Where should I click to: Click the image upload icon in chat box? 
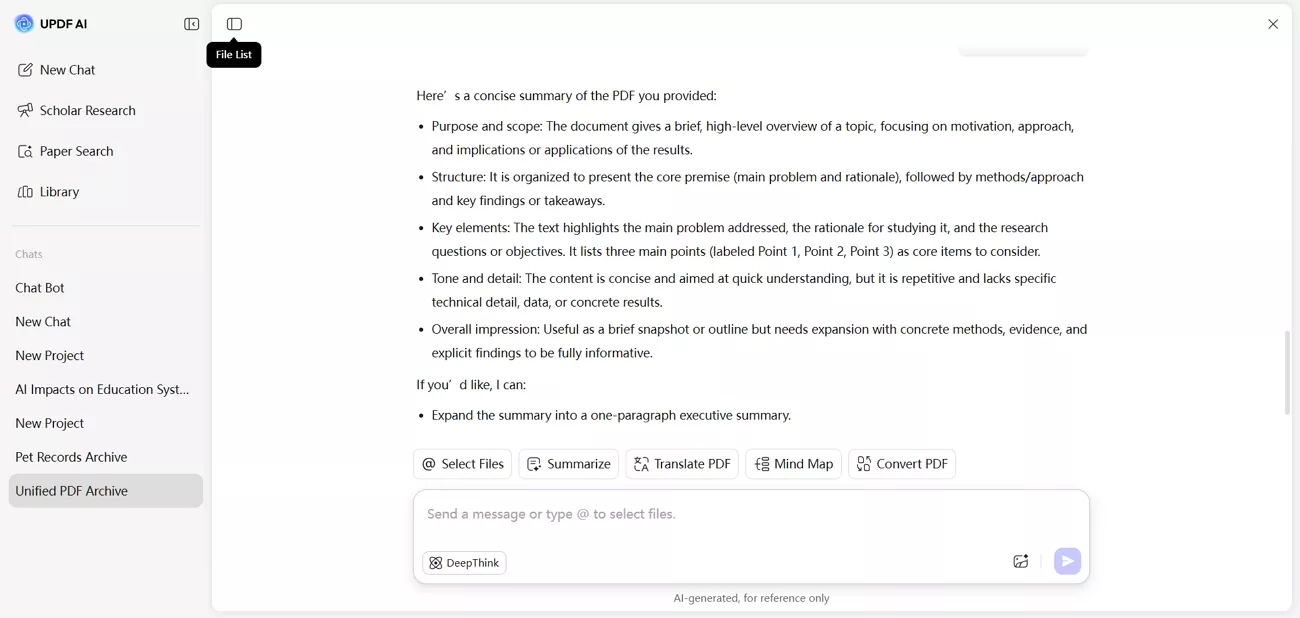pos(1020,561)
